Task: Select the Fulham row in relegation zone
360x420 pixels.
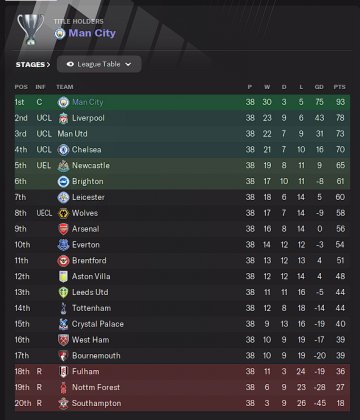Action: [182, 371]
